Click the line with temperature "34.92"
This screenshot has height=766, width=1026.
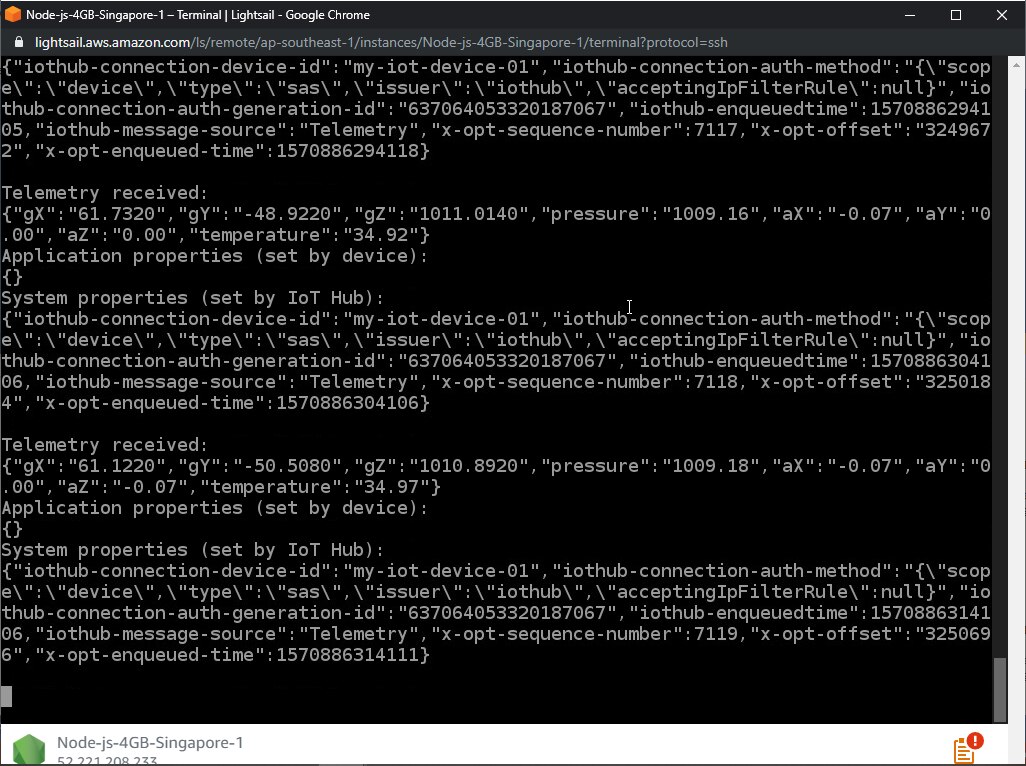click(215, 234)
